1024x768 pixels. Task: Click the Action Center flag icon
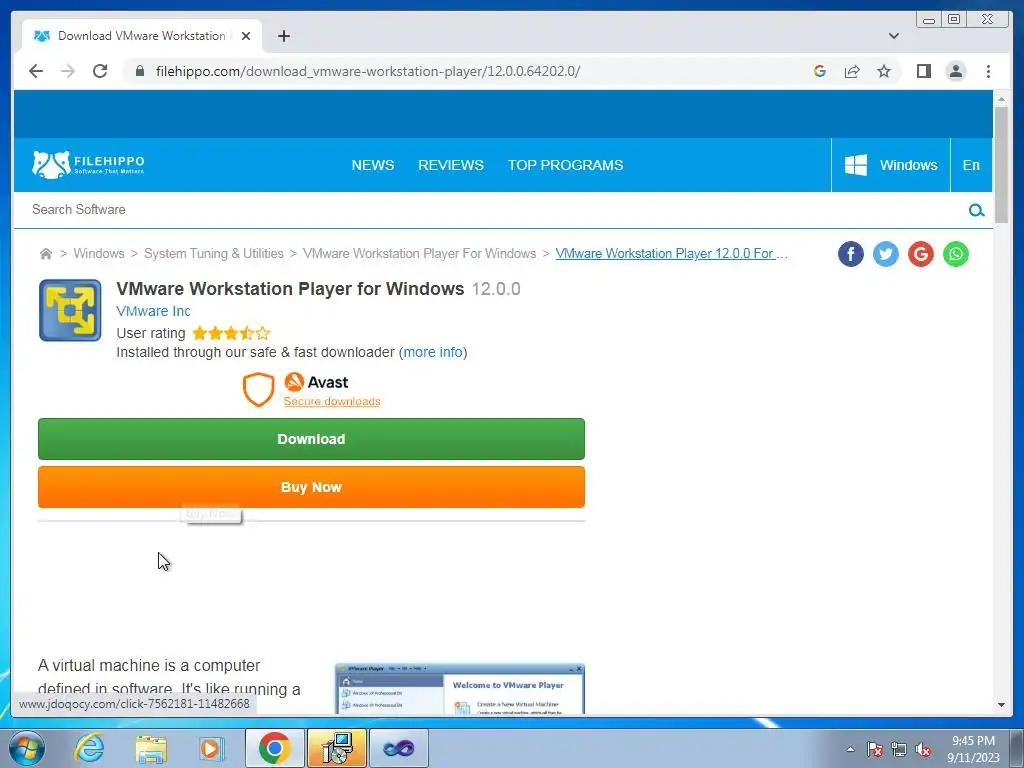(x=875, y=749)
